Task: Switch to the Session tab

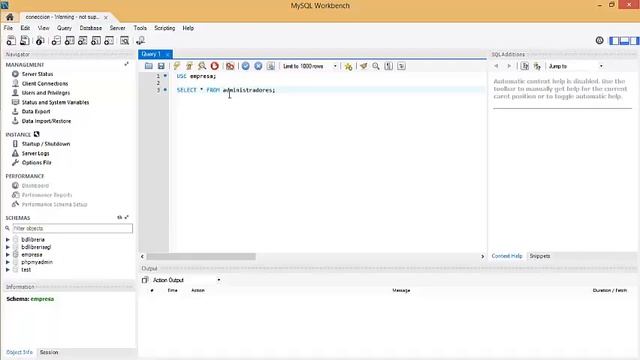Action: click(x=49, y=352)
